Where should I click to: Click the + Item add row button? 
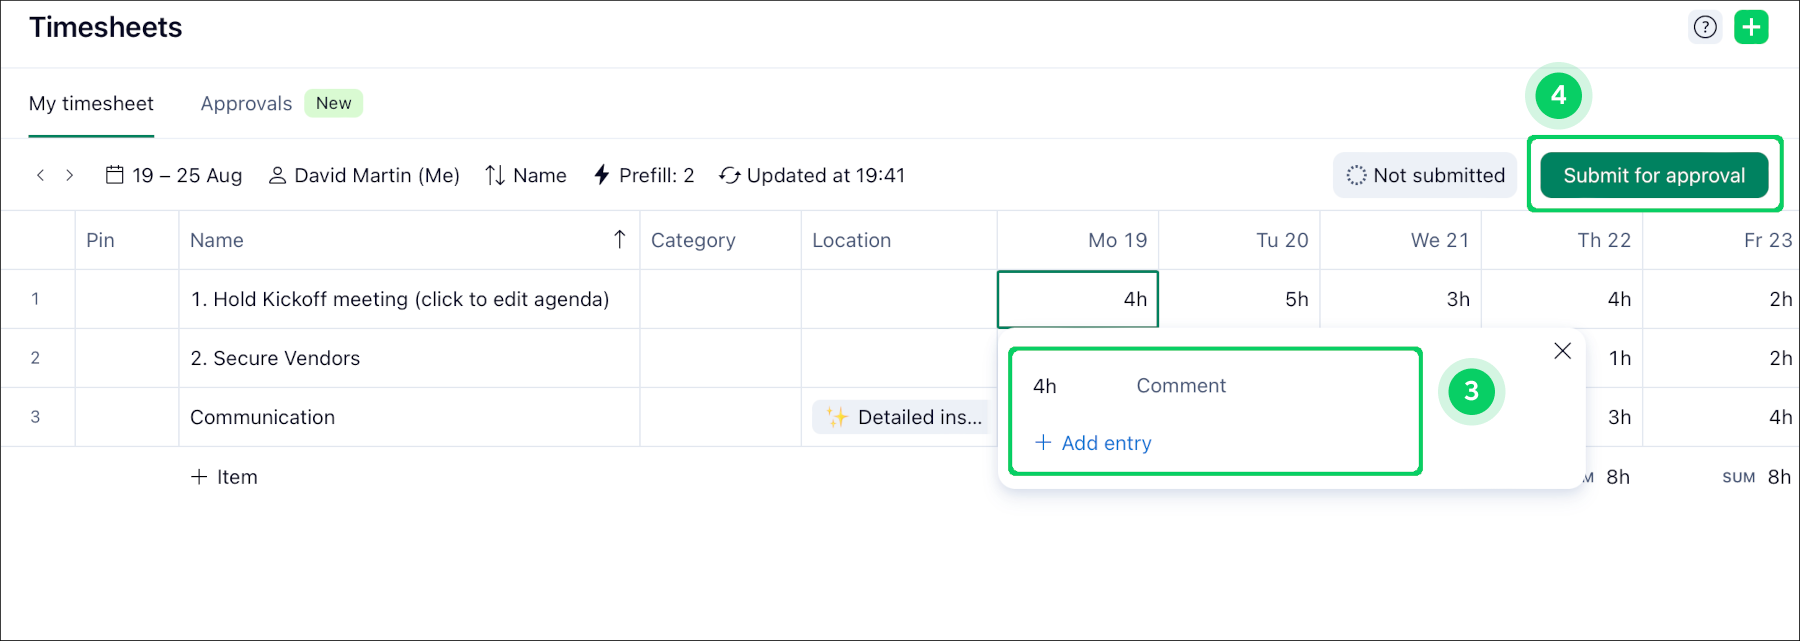tap(224, 477)
